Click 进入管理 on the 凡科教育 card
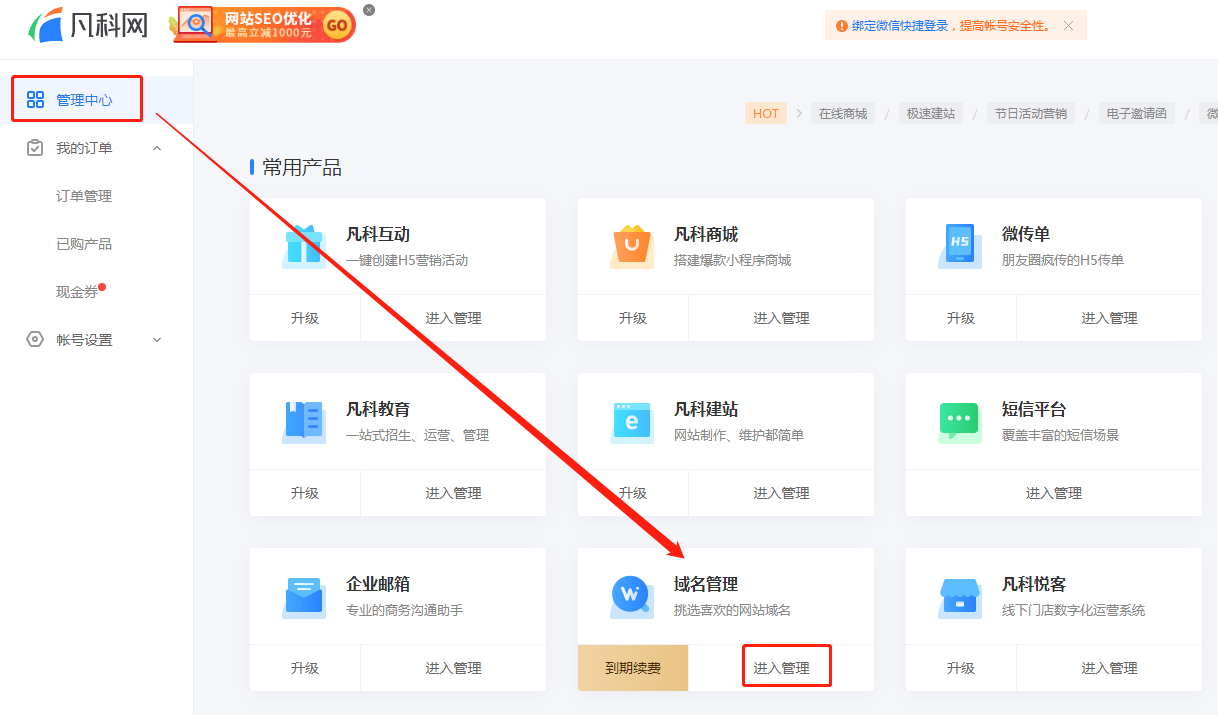Viewport: 1218px width, 715px height. (x=453, y=493)
